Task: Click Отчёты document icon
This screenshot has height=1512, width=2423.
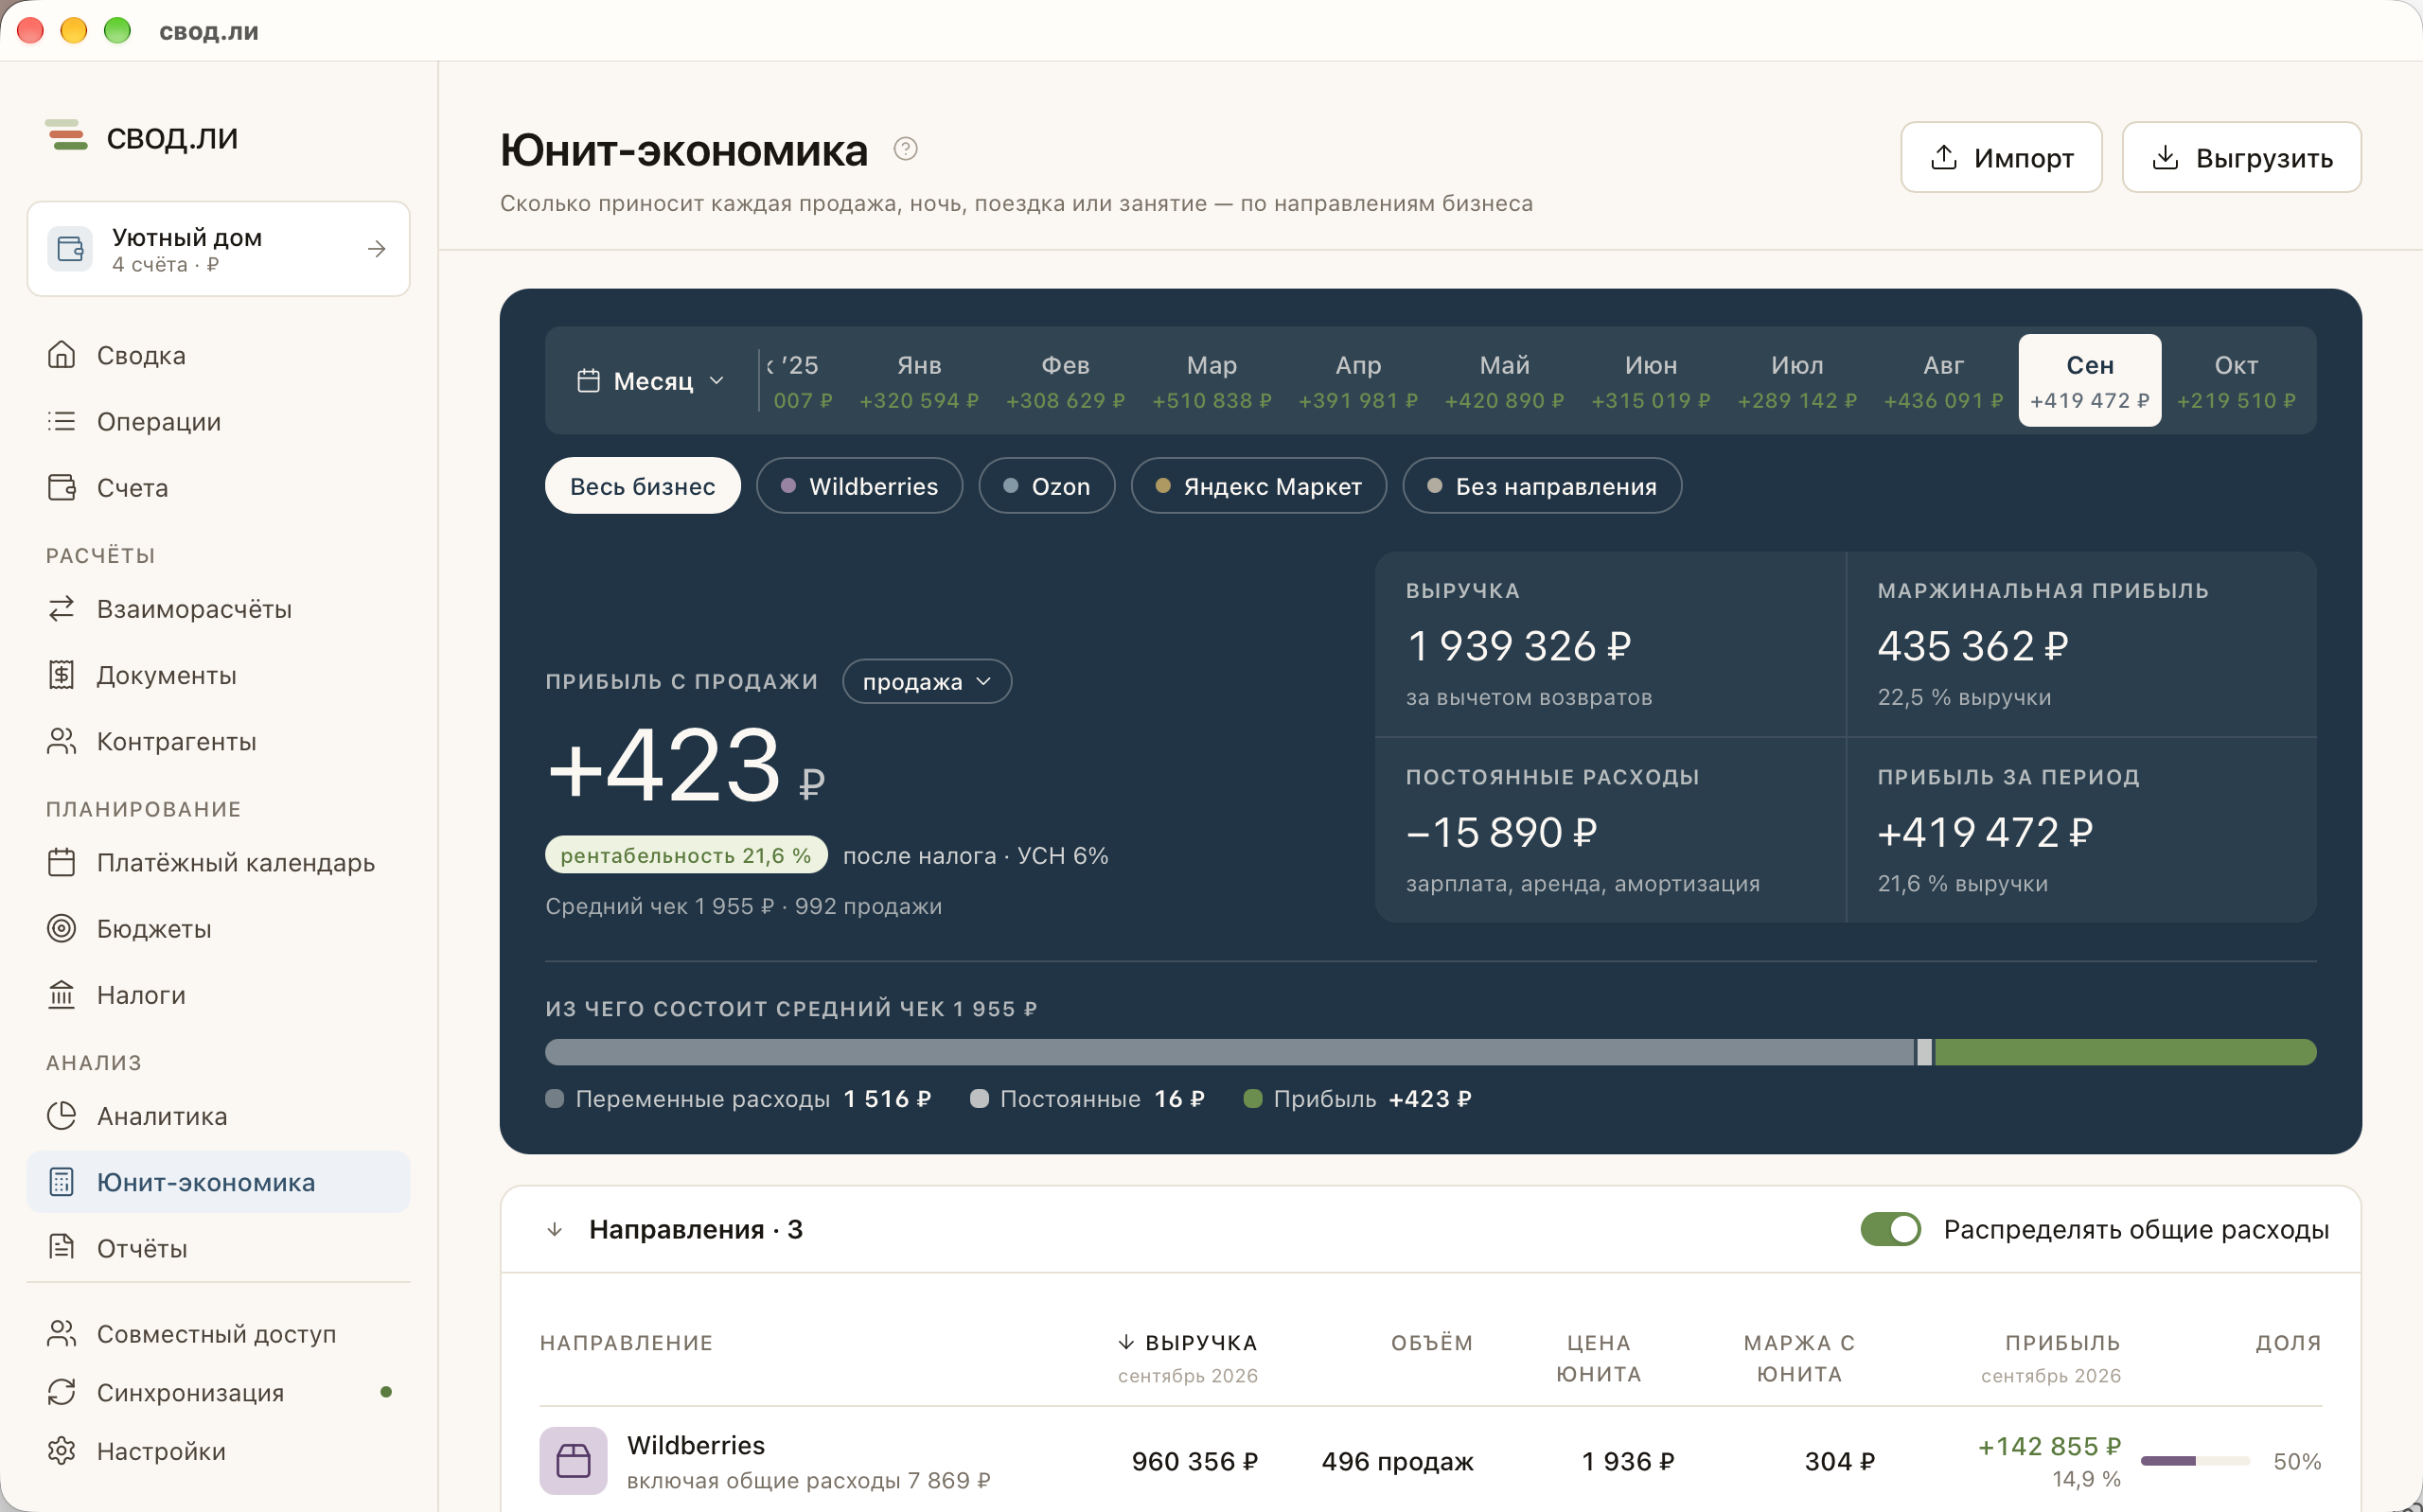Action: pos(62,1247)
